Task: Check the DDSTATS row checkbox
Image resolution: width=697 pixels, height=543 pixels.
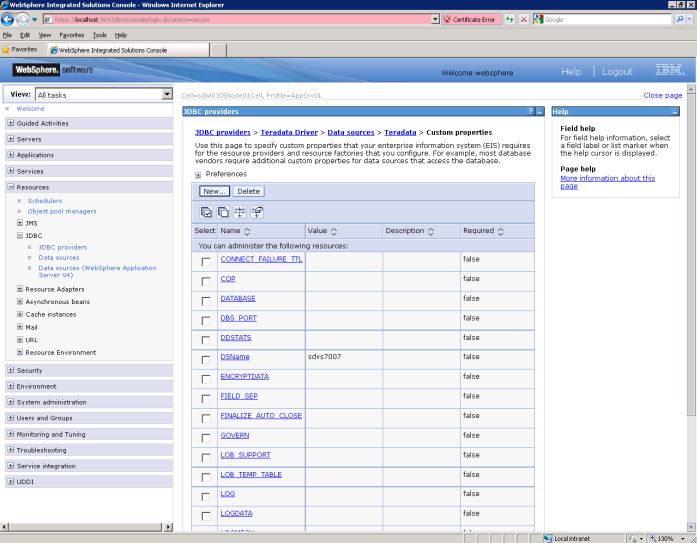Action: (206, 340)
